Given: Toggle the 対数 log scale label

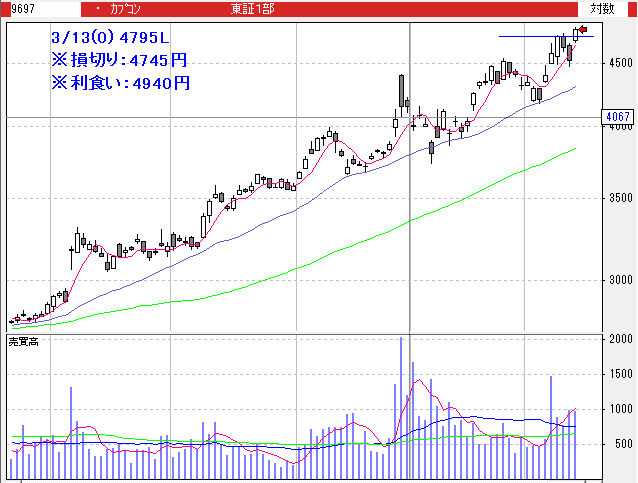Looking at the screenshot, I should point(601,8).
